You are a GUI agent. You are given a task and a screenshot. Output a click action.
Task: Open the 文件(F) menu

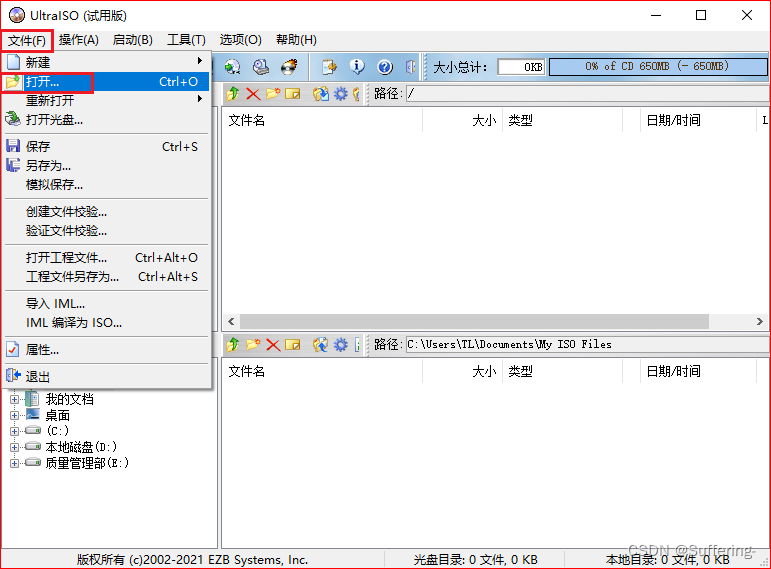click(27, 40)
